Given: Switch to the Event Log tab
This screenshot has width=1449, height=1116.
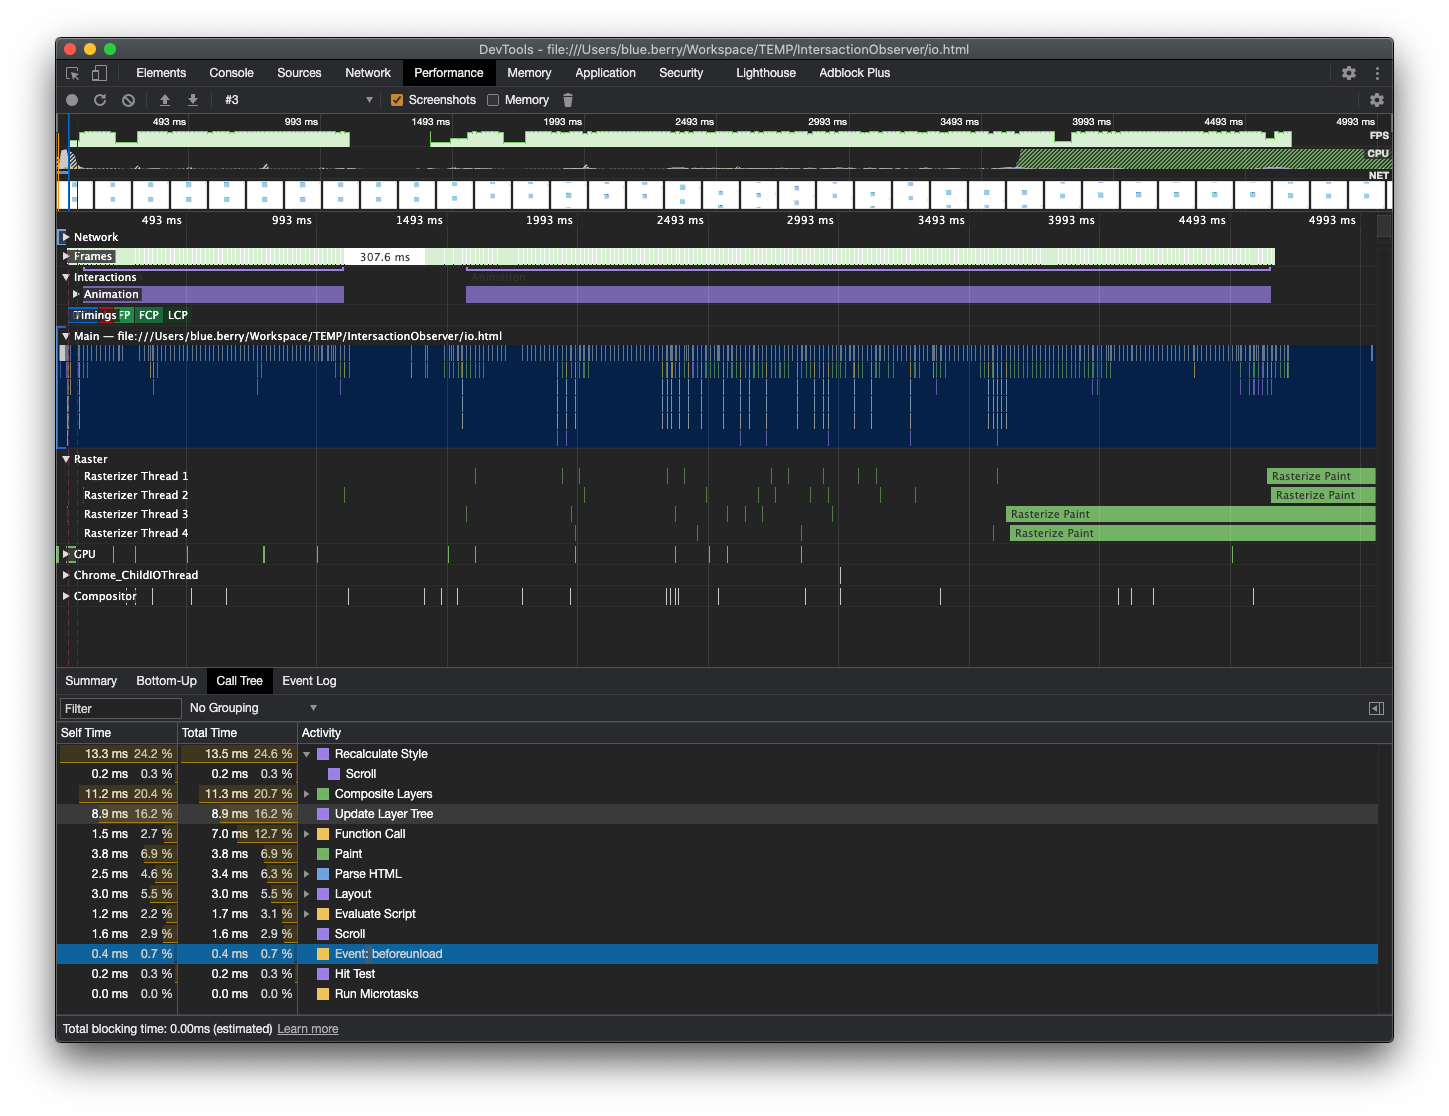Looking at the screenshot, I should point(309,681).
